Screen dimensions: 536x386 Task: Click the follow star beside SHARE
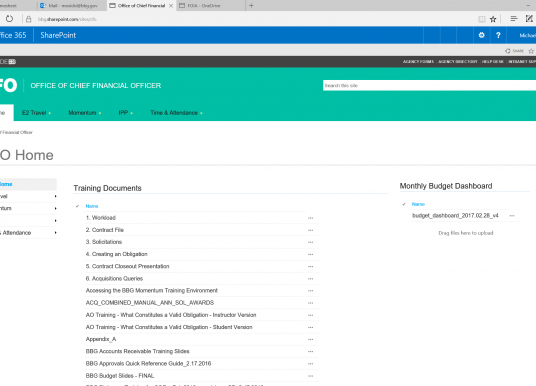(531, 51)
